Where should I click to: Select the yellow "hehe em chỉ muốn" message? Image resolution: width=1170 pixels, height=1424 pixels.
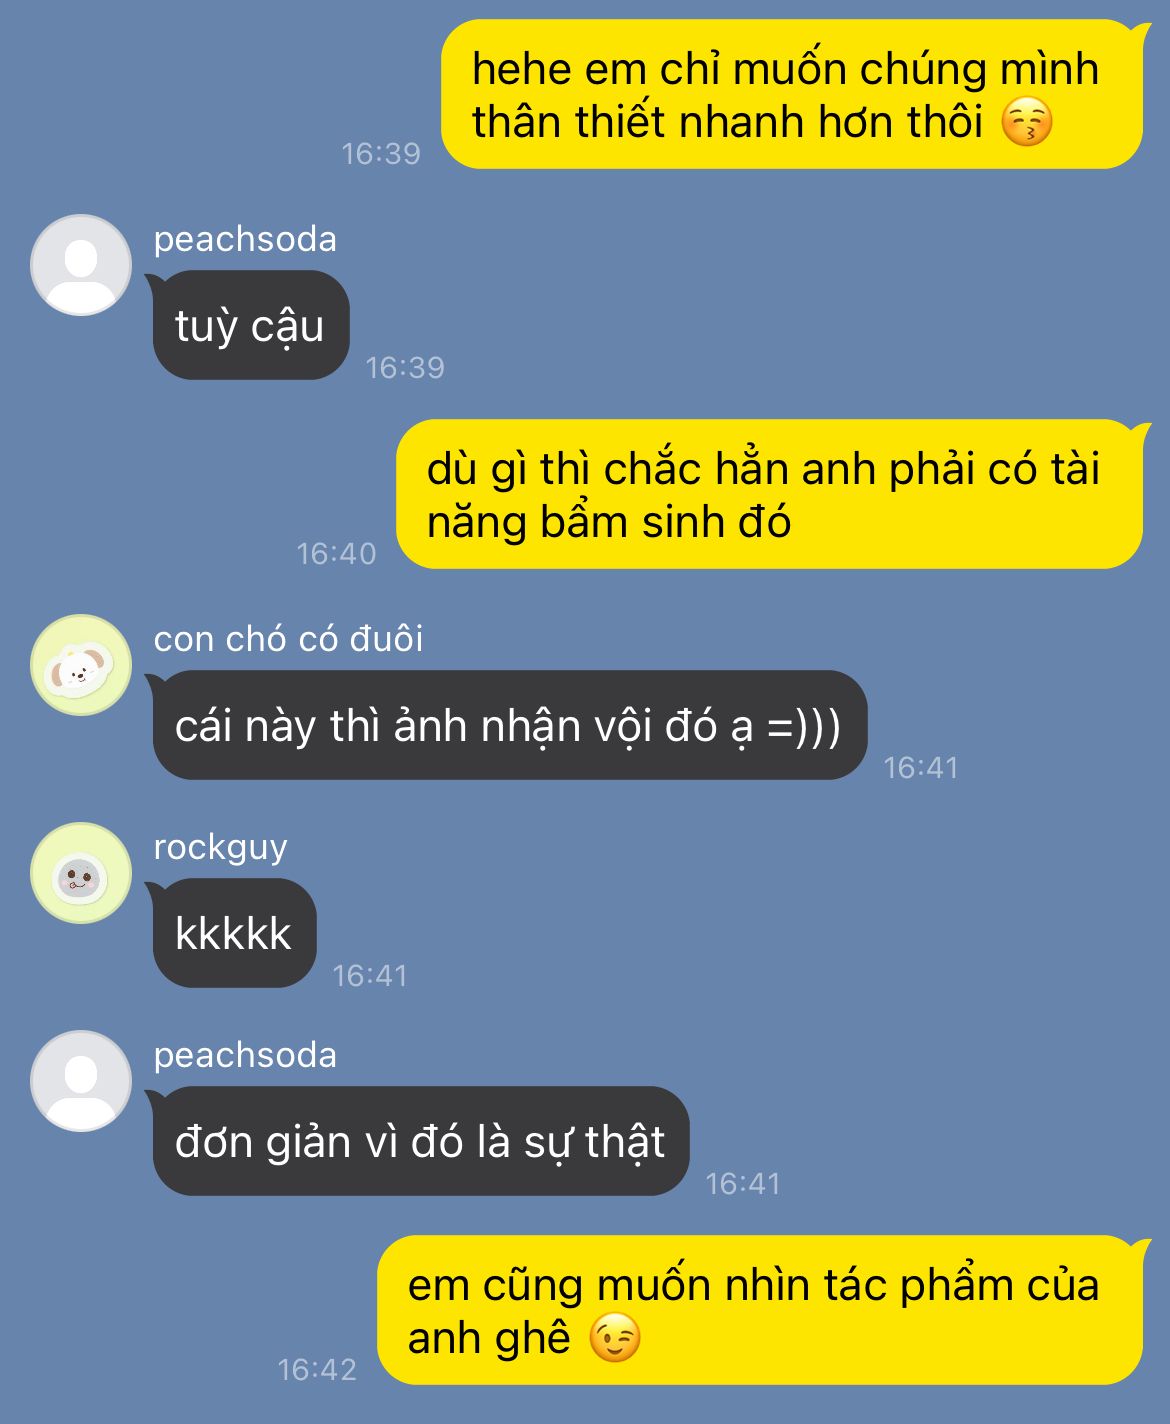[794, 94]
